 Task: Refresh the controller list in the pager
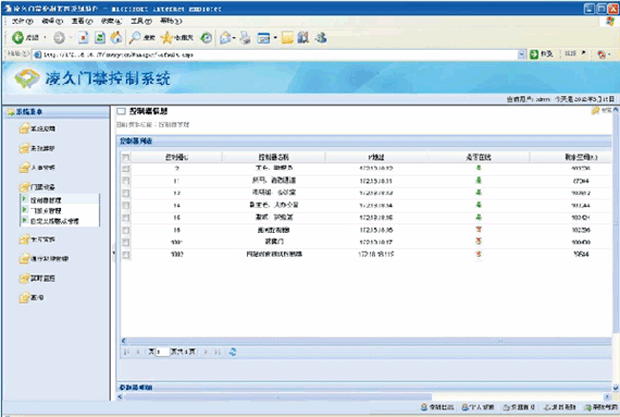pos(232,351)
